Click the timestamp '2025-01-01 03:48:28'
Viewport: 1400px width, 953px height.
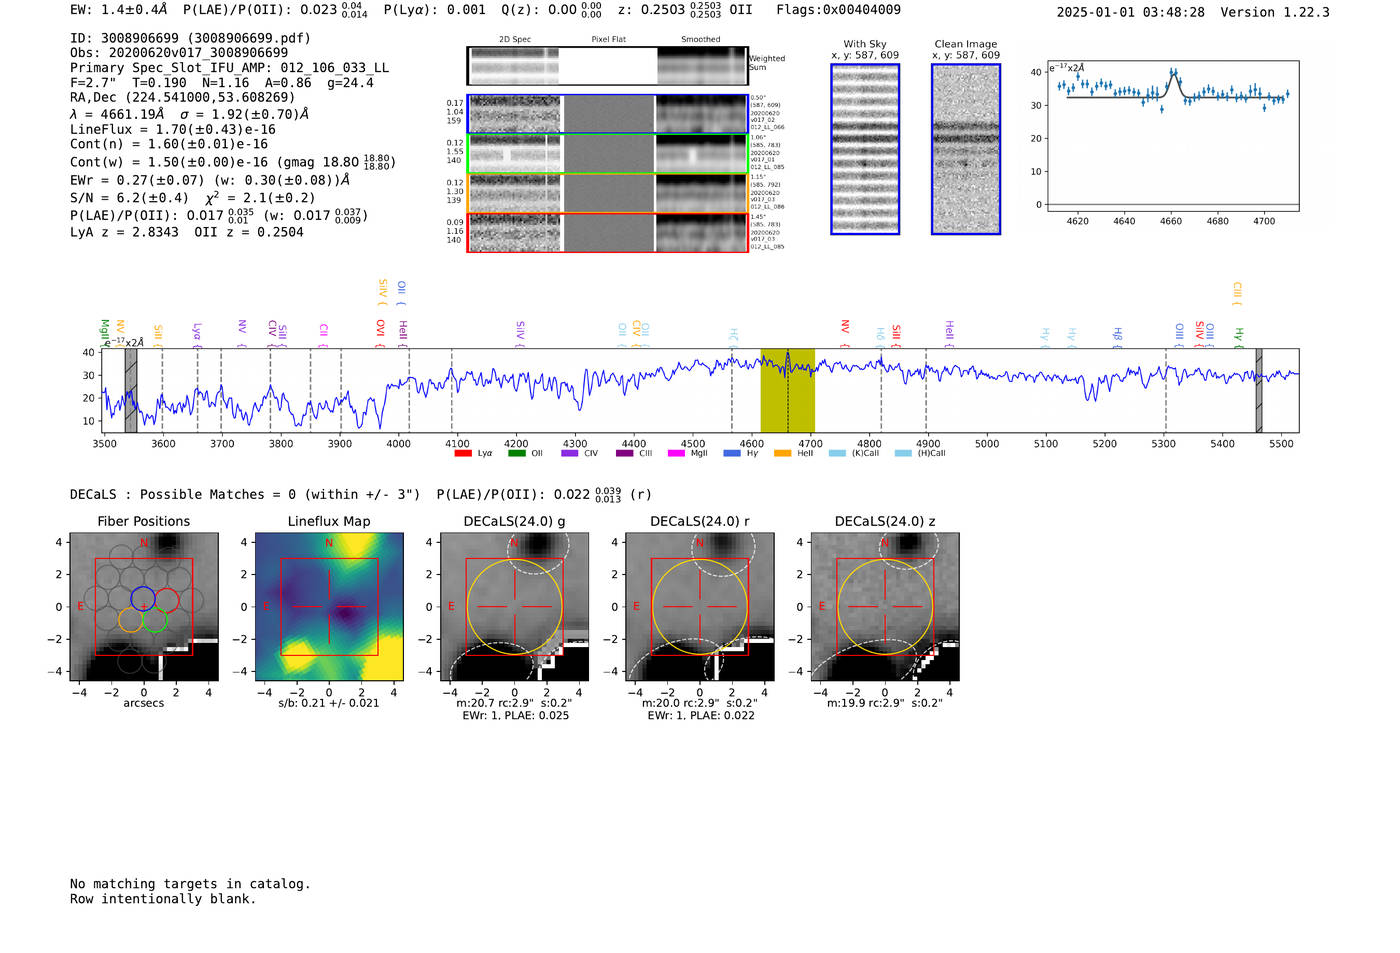tap(1130, 12)
